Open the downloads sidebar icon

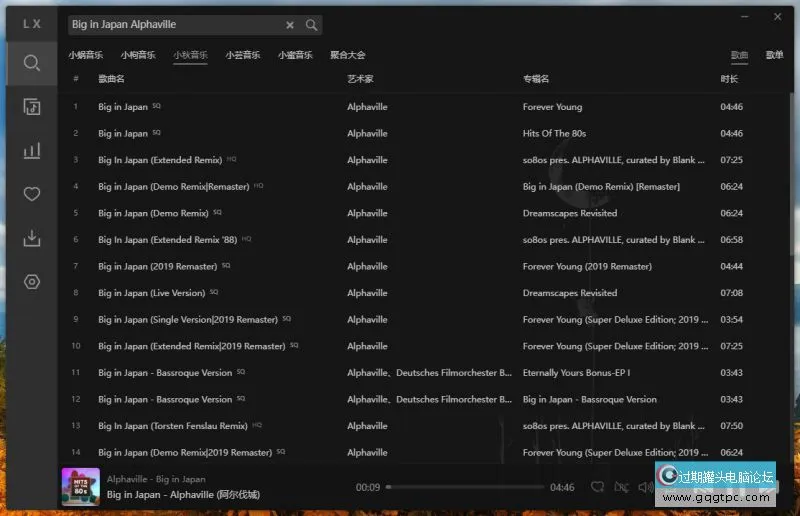[x=32, y=238]
